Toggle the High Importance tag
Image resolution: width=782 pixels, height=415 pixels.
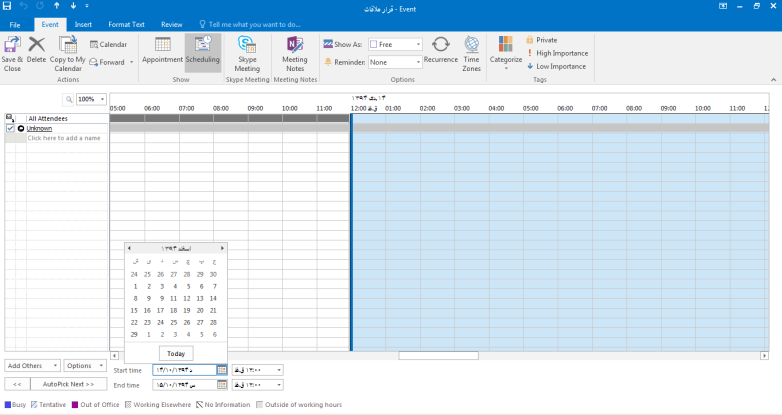click(x=561, y=53)
